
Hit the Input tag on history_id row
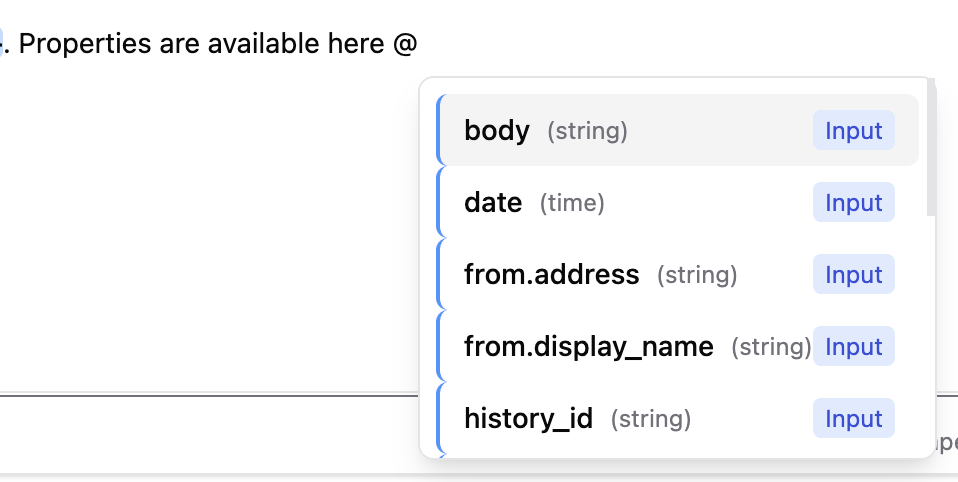(x=853, y=419)
